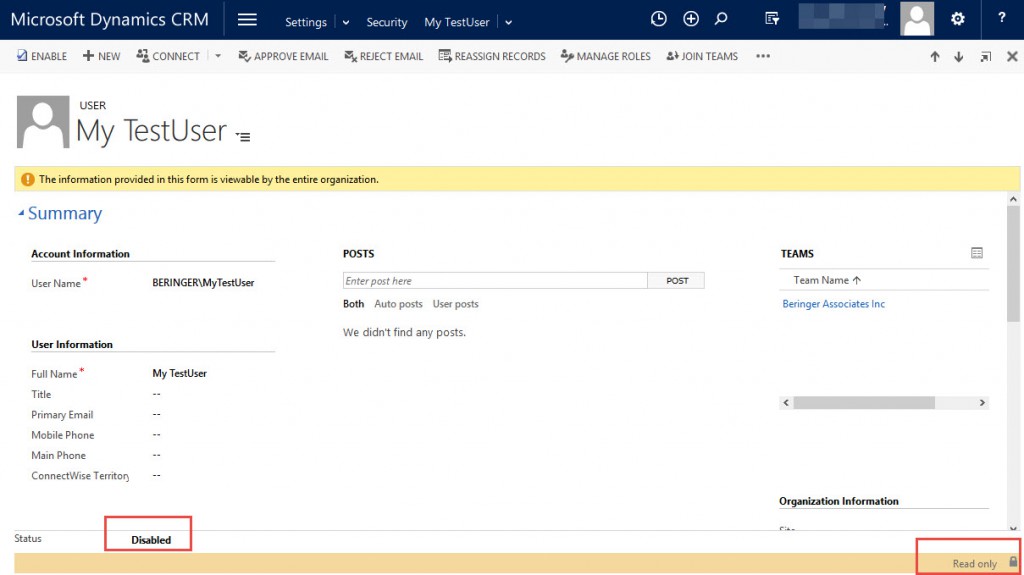Select the Auto posts filter

[x=398, y=304]
